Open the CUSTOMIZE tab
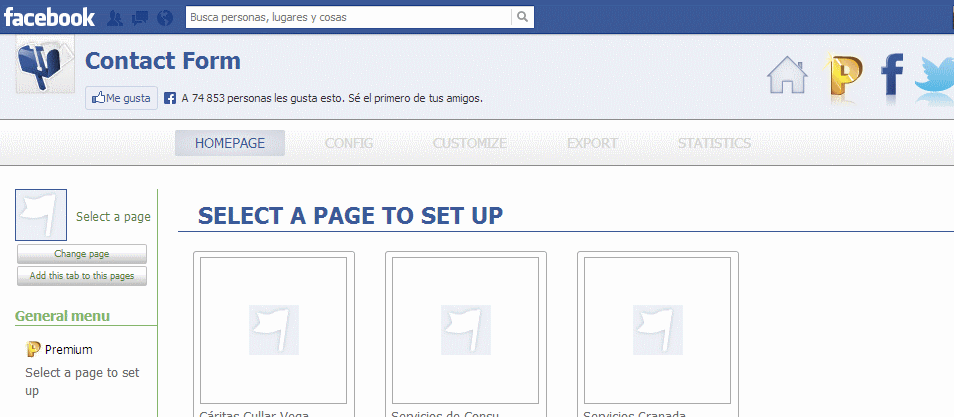The width and height of the screenshot is (954, 417). [x=470, y=143]
